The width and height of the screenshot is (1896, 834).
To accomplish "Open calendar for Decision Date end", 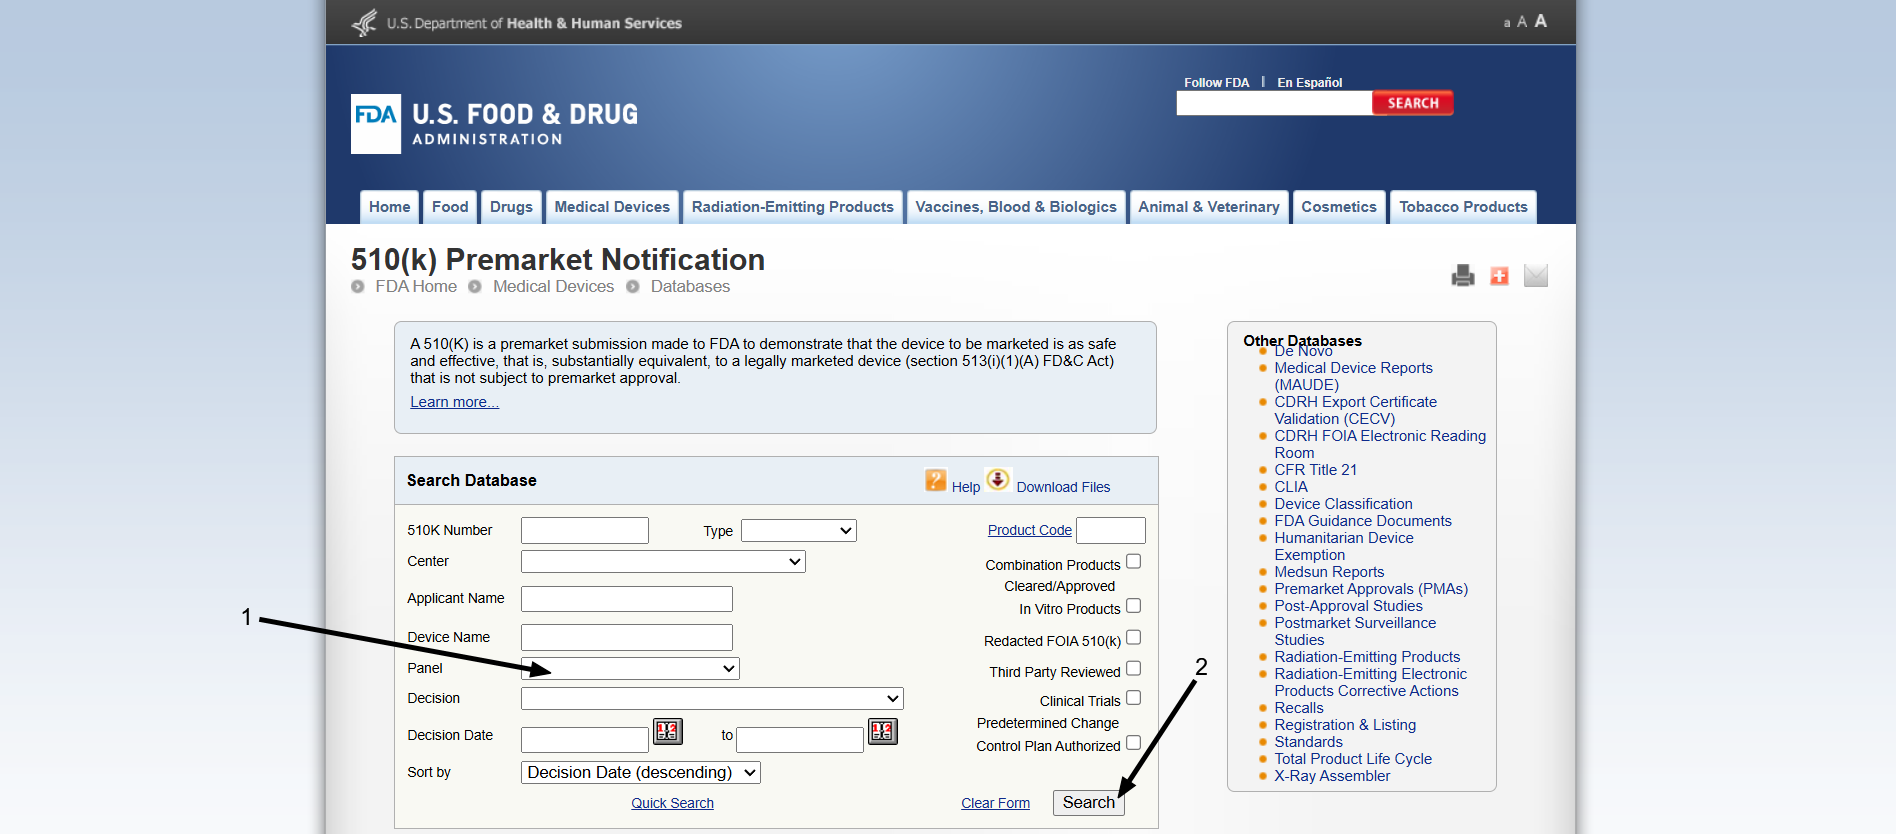I will (x=882, y=732).
